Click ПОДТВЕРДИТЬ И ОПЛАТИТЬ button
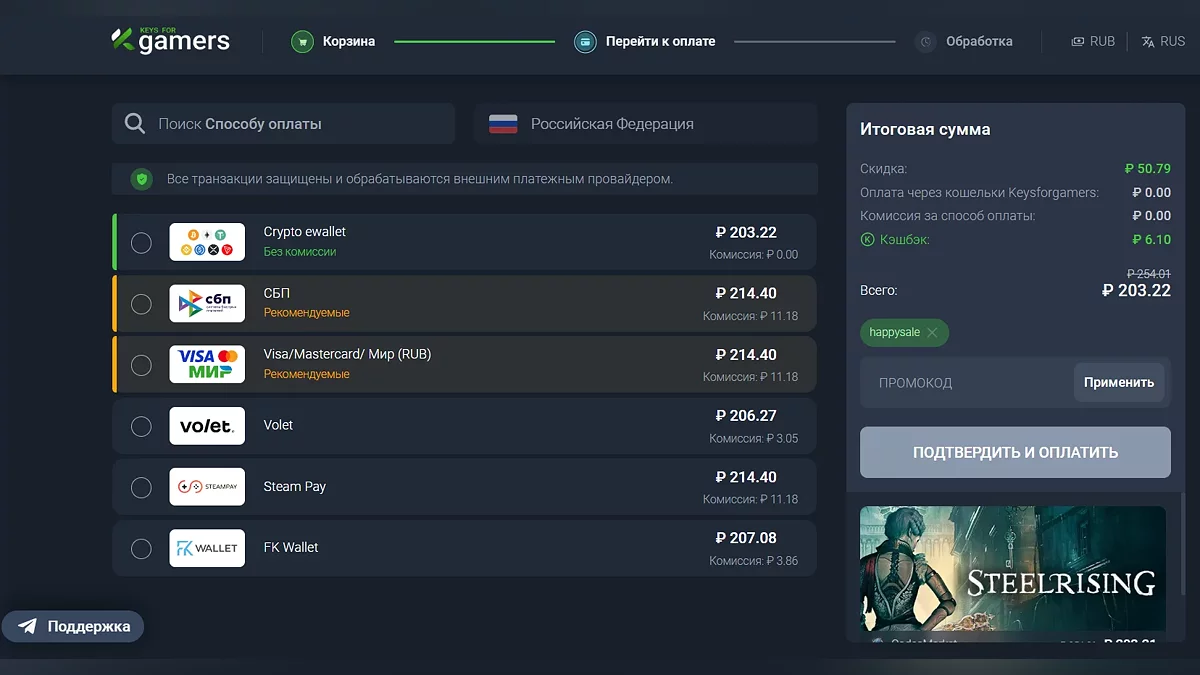 coord(1015,452)
